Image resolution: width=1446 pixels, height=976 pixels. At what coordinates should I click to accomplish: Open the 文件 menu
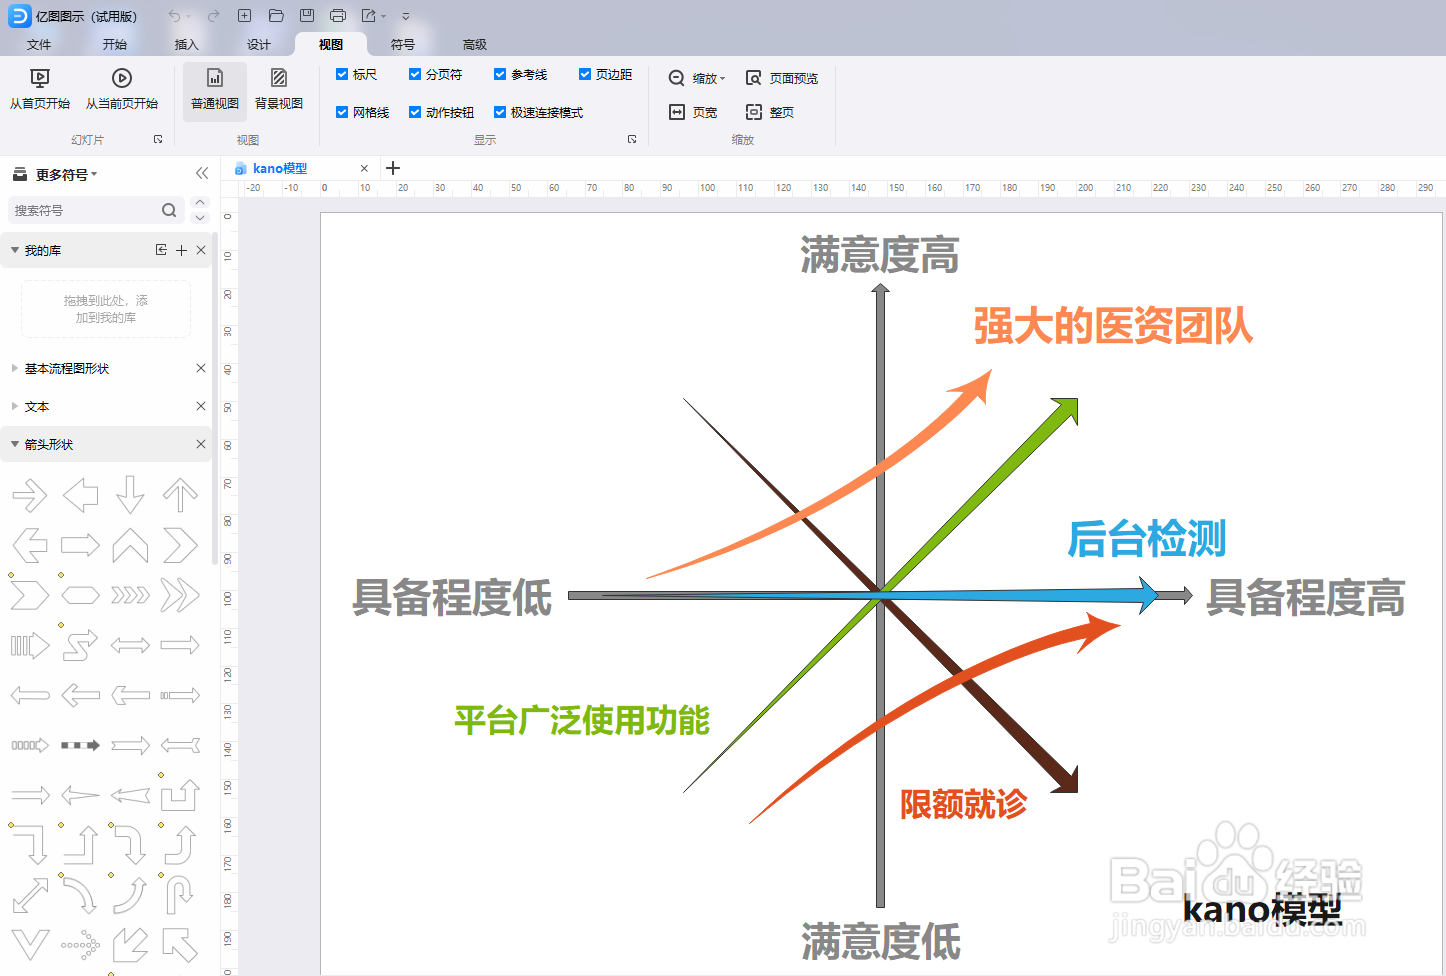point(39,44)
